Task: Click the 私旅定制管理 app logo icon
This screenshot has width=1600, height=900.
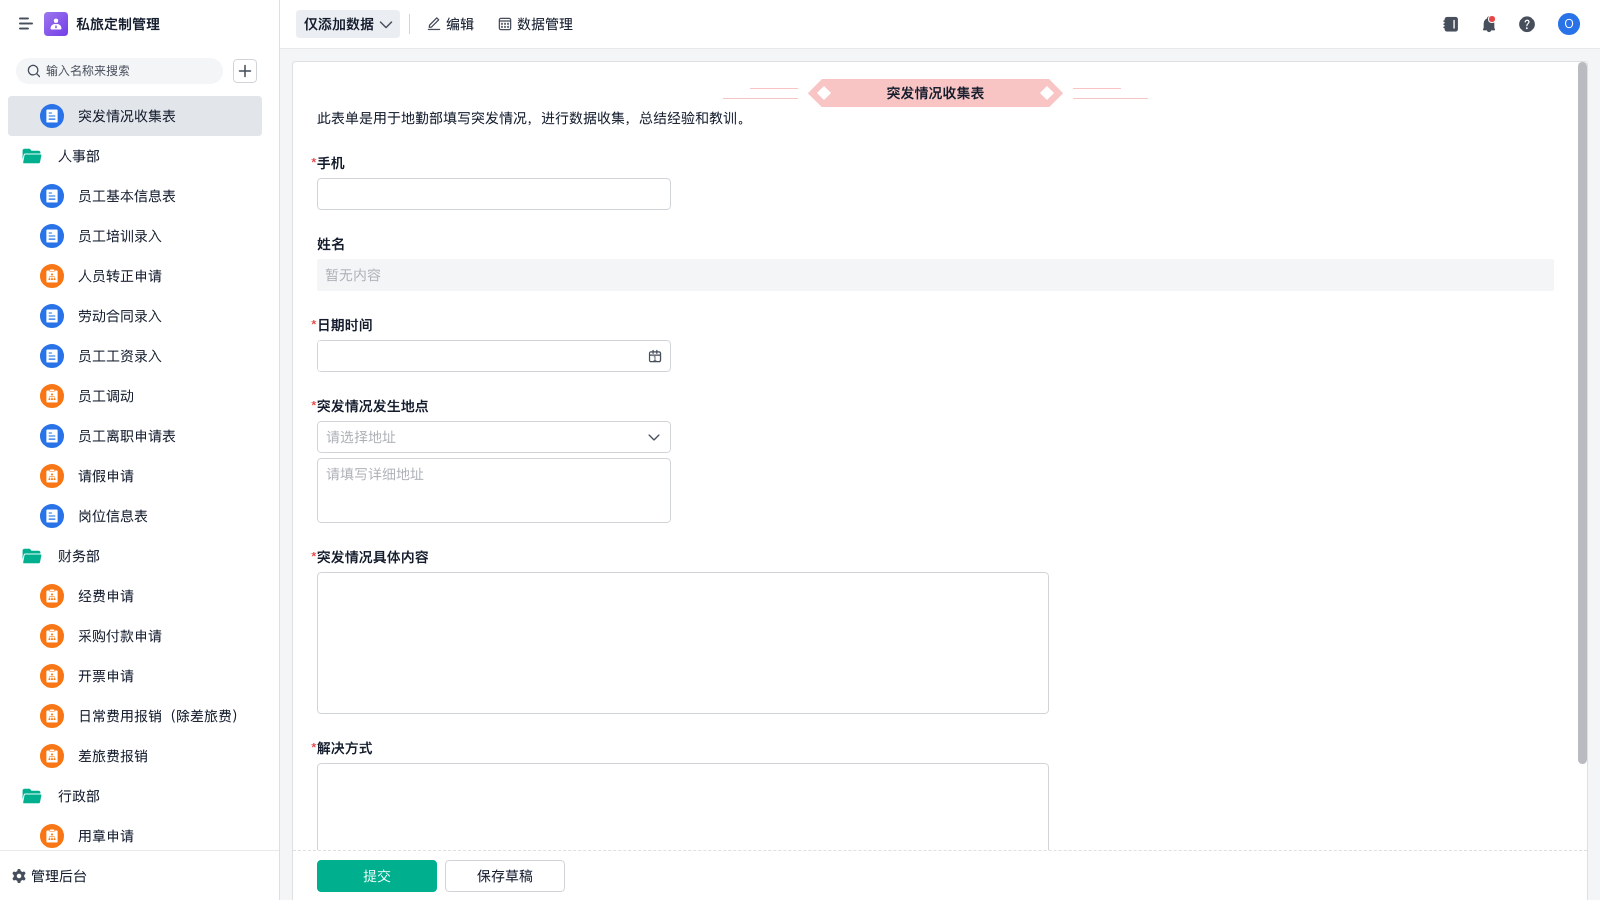Action: click(x=56, y=24)
